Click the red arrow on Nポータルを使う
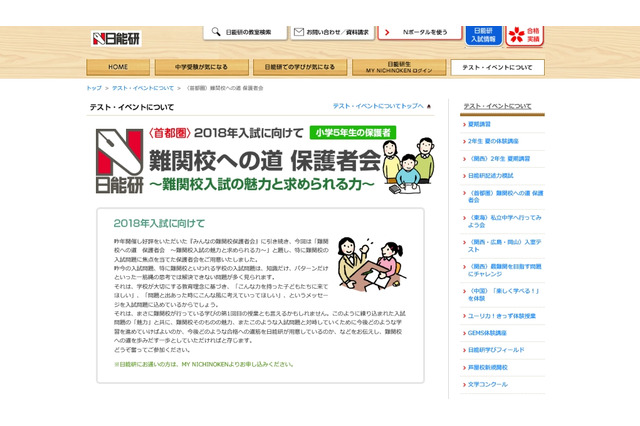Screen dimensions: 640x426 [387, 32]
